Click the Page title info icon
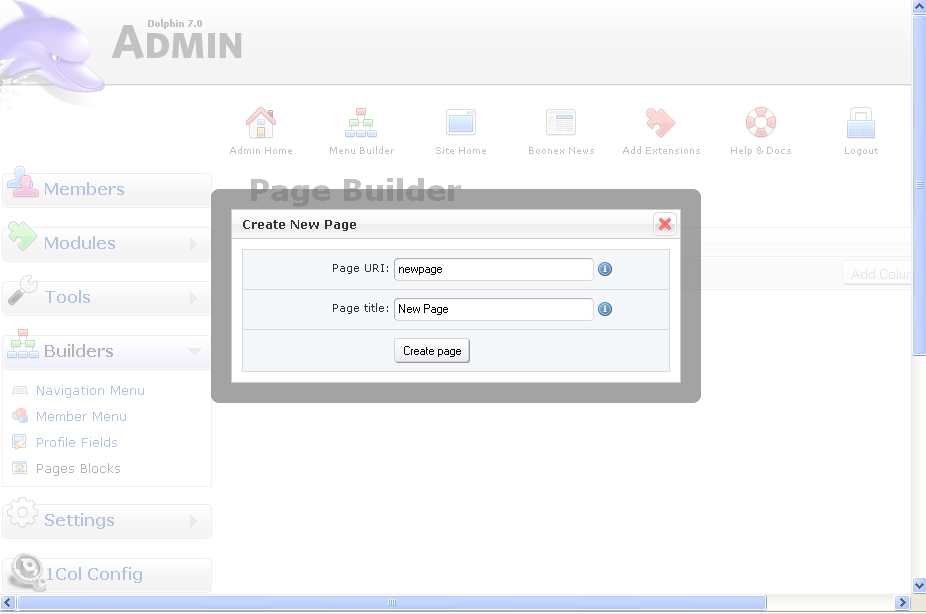The height and width of the screenshot is (614, 926). [x=605, y=309]
